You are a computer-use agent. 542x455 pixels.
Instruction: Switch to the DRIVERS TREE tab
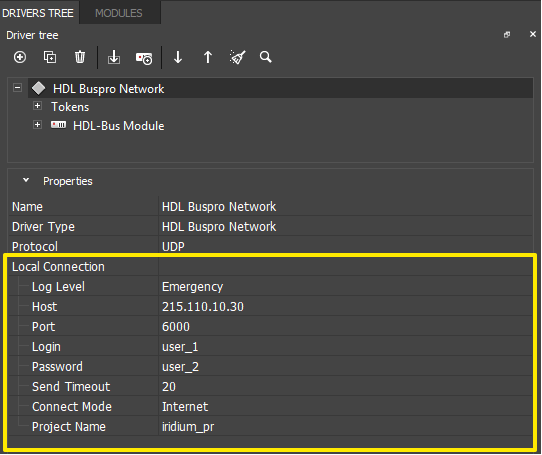point(38,13)
